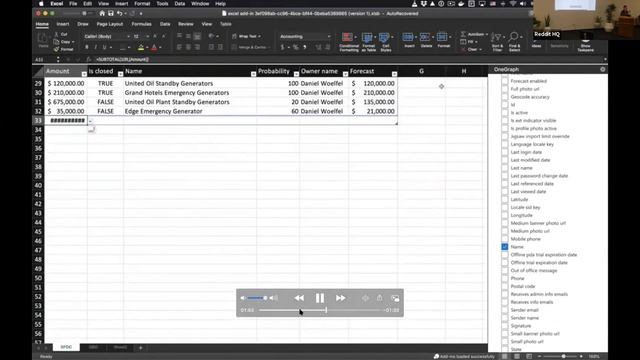Click the Apple menu logo

[x=41, y=4]
